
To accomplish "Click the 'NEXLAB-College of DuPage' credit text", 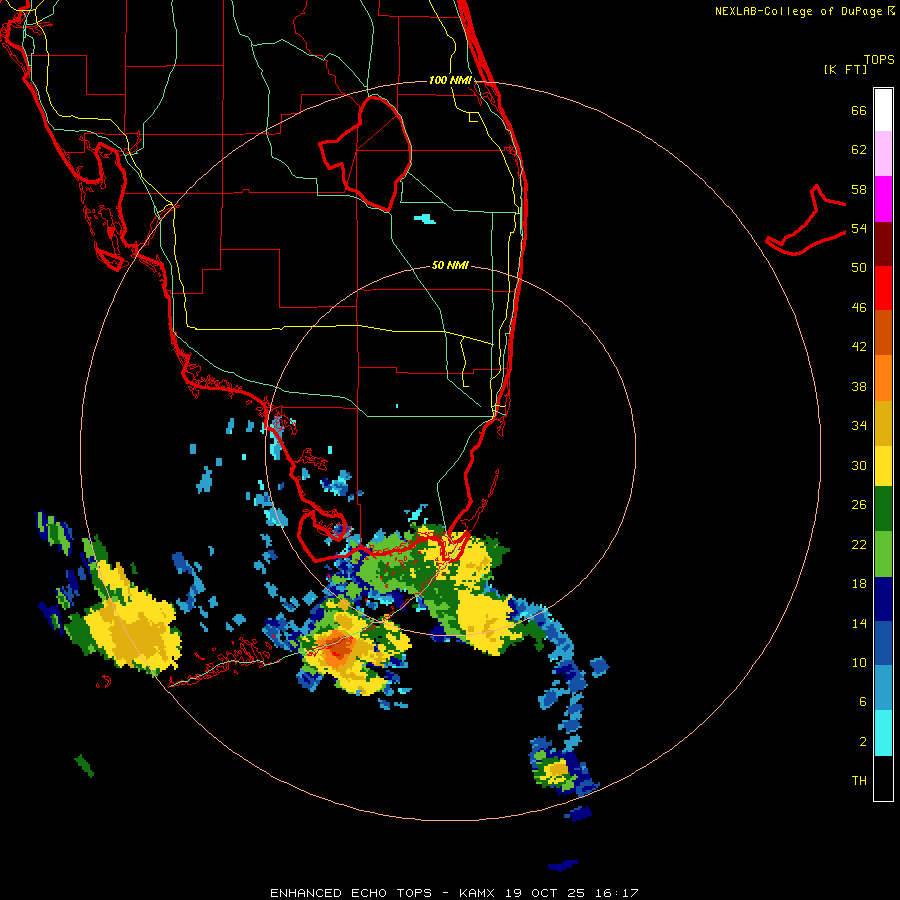I will pos(798,11).
